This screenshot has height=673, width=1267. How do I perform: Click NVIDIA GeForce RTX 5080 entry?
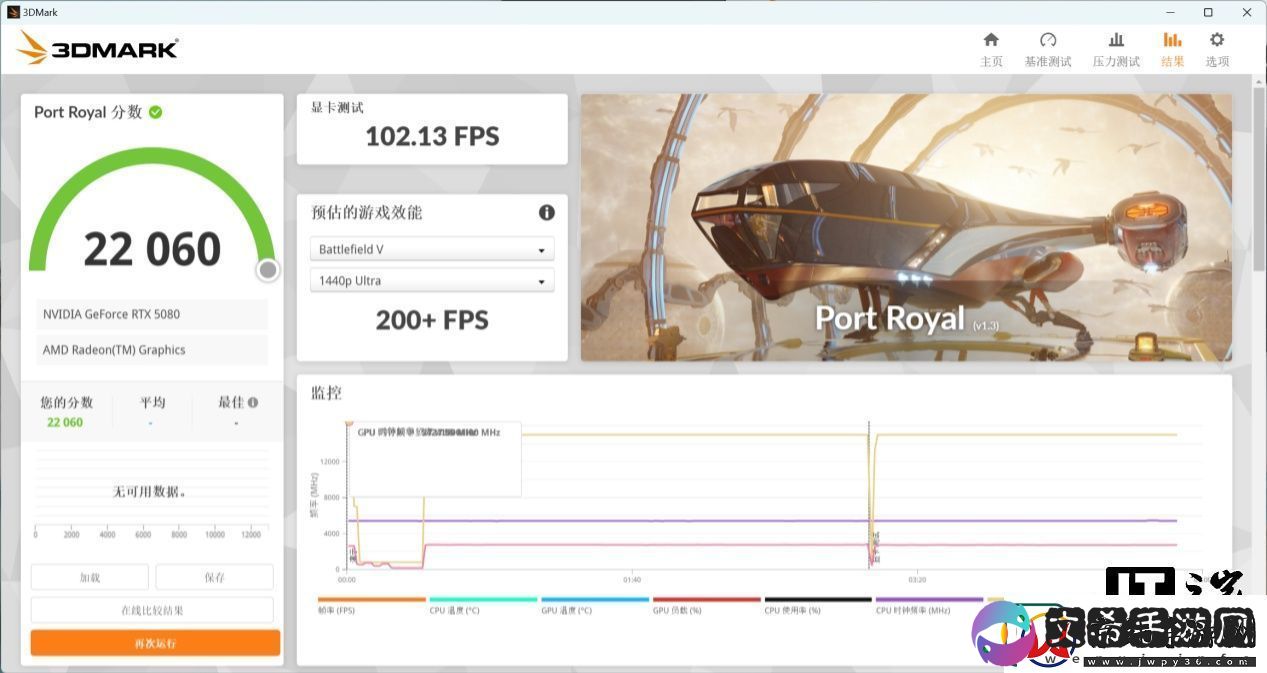pyautogui.click(x=152, y=314)
